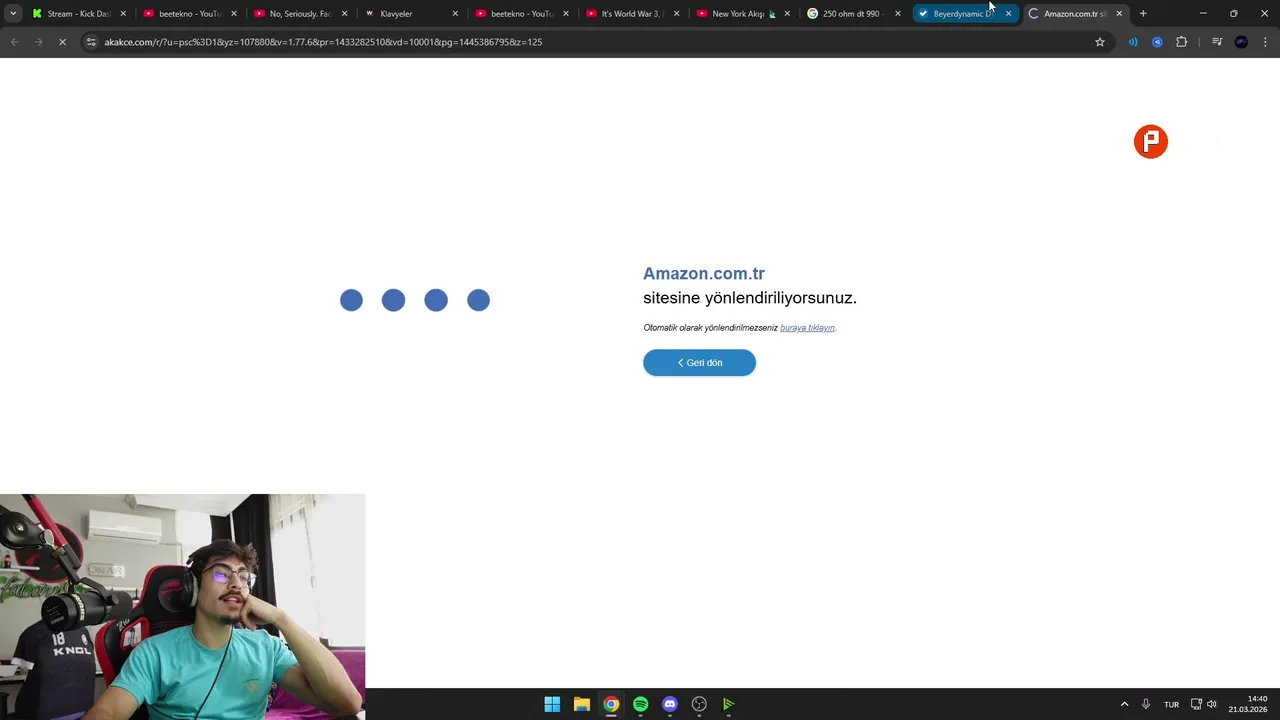Click the audio extension icon beside the star

(1133, 42)
